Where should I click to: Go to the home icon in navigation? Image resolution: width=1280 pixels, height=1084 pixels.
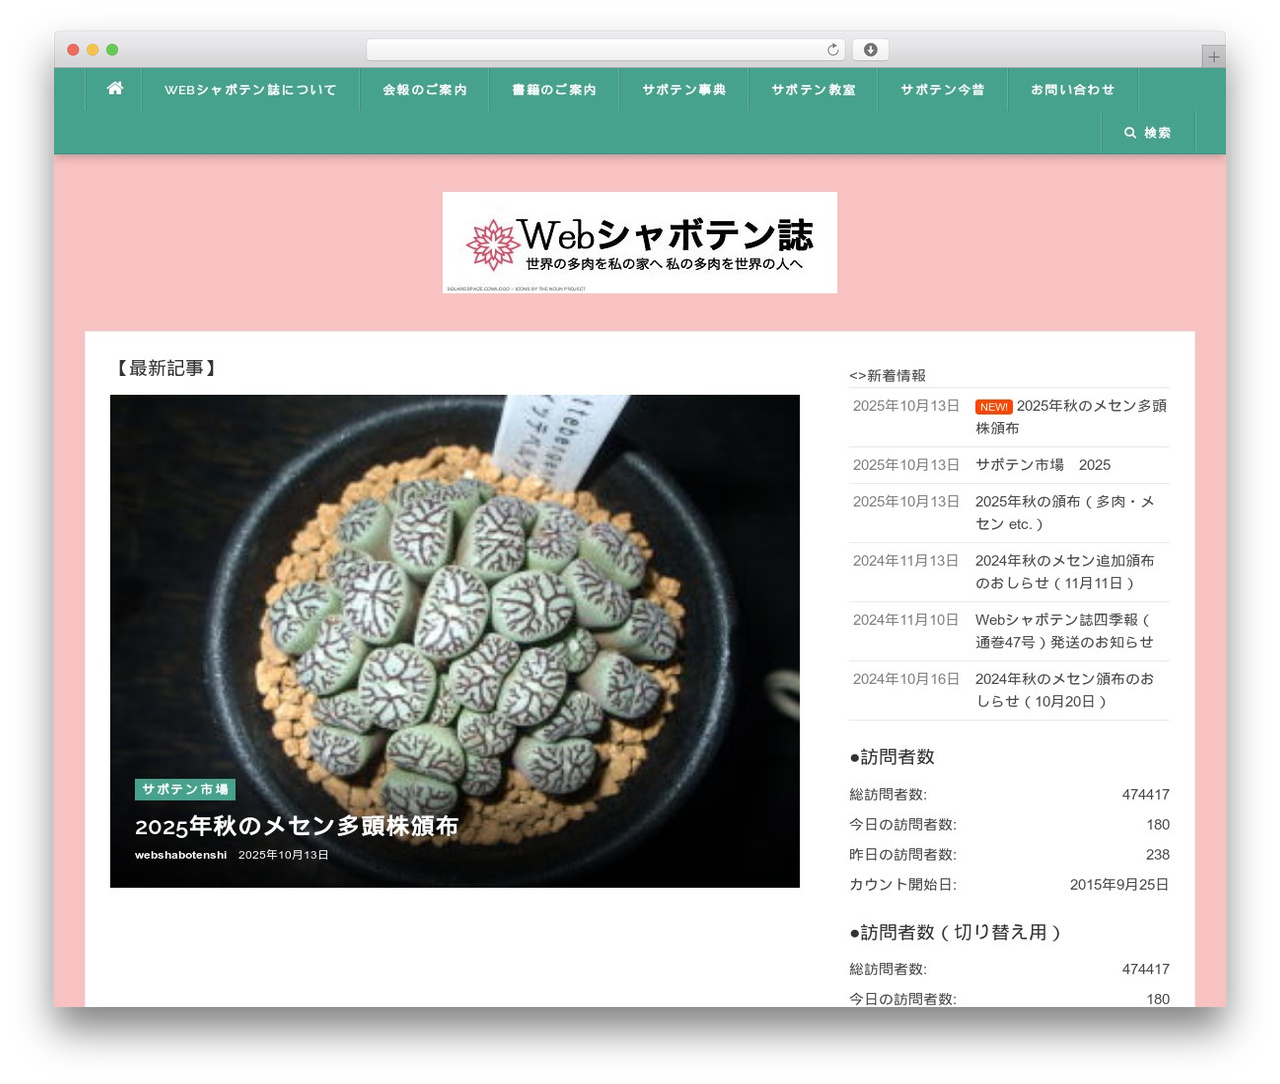click(115, 89)
